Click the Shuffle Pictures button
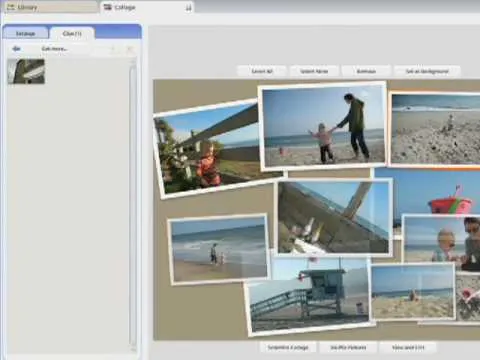The height and width of the screenshot is (360, 480). click(348, 348)
